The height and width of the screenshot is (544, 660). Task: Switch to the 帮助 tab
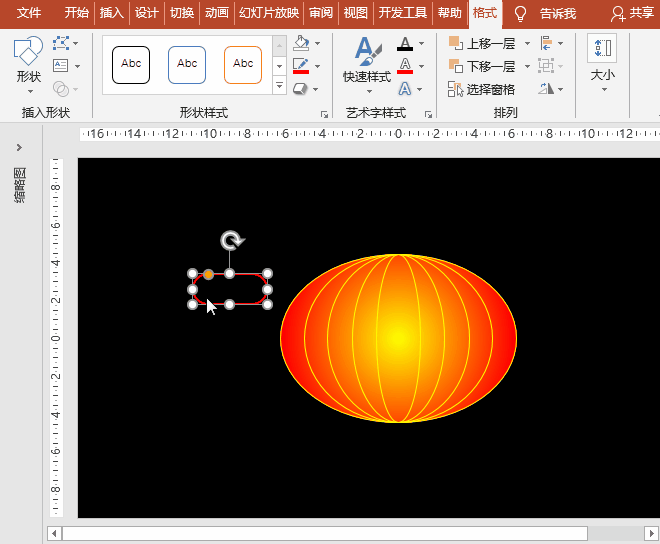(450, 13)
